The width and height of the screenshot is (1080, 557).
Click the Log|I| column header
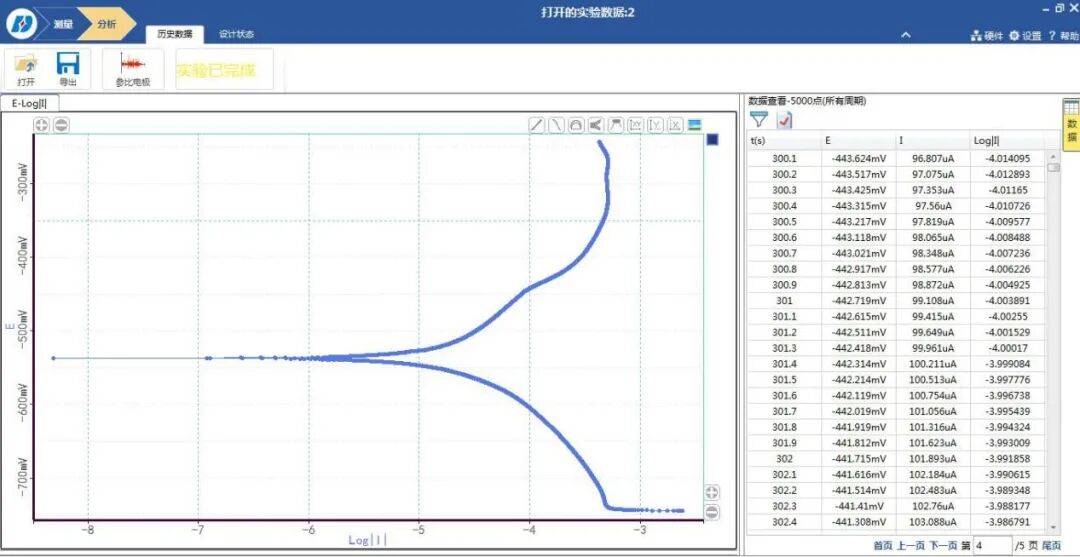(1007, 140)
